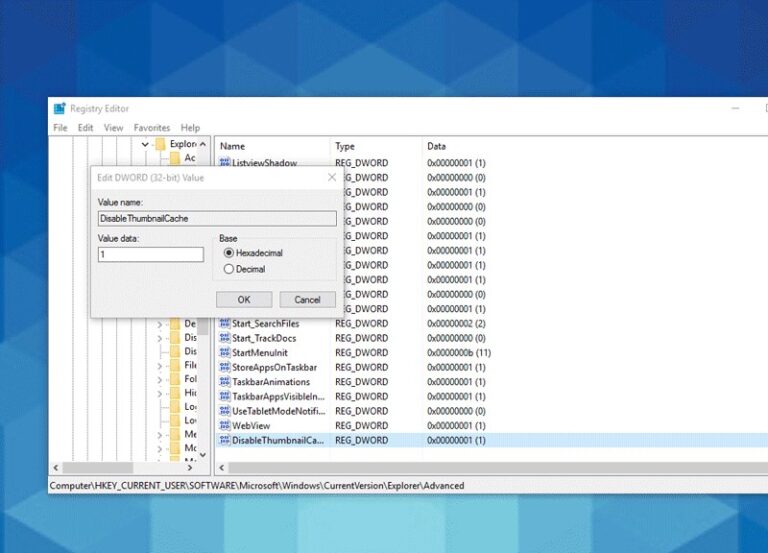Viewport: 768px width, 553px height.
Task: Expand the 'Me' key in the tree
Action: 160,435
